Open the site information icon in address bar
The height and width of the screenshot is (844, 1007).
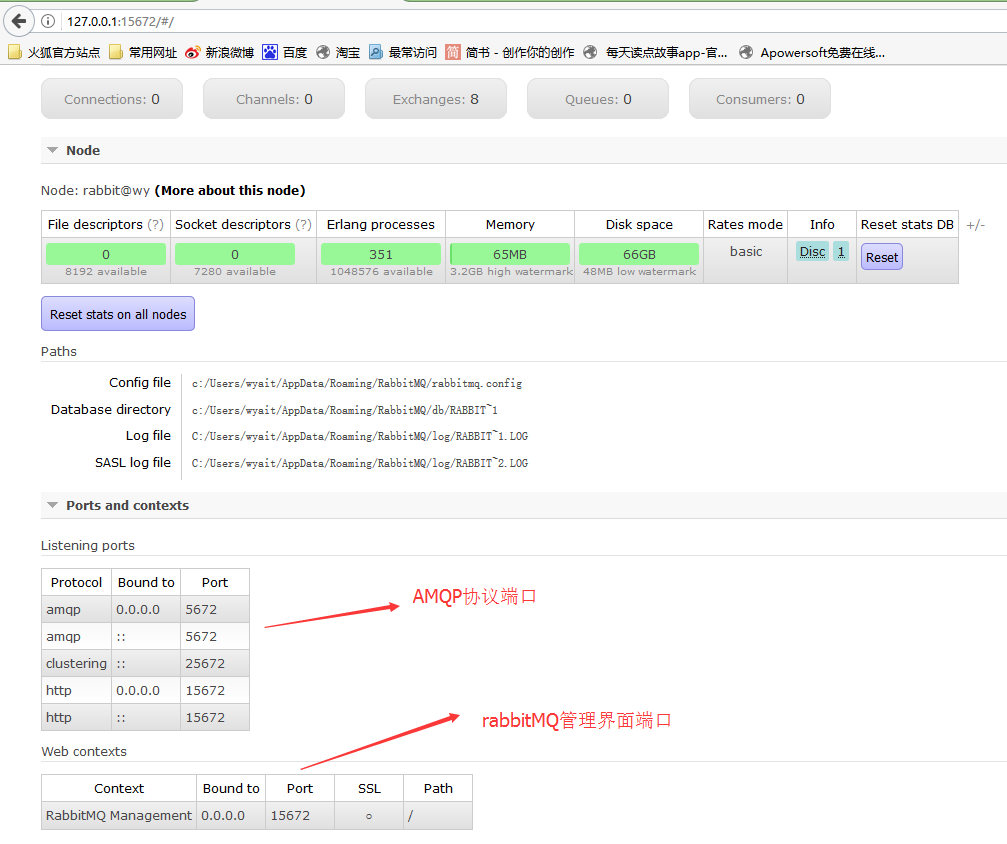click(48, 21)
